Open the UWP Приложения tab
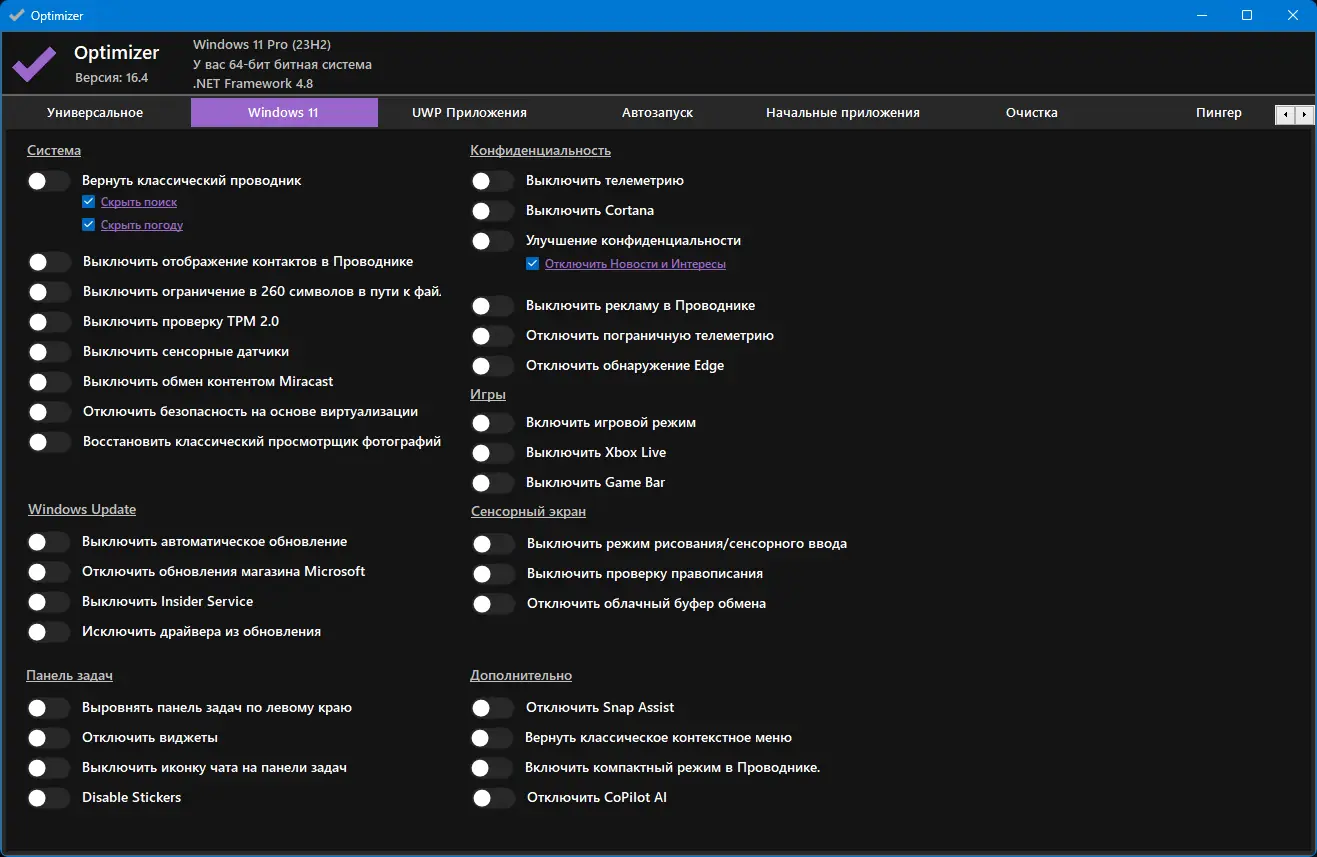Image resolution: width=1317 pixels, height=857 pixels. point(469,113)
